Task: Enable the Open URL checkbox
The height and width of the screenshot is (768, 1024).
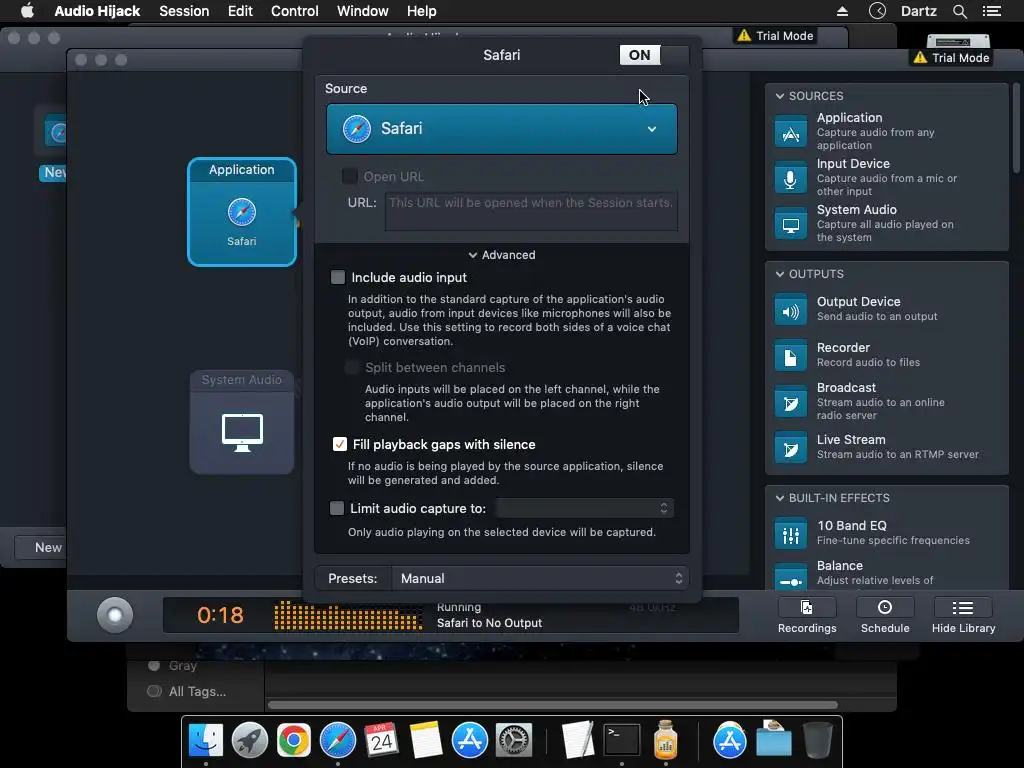Action: [x=349, y=176]
